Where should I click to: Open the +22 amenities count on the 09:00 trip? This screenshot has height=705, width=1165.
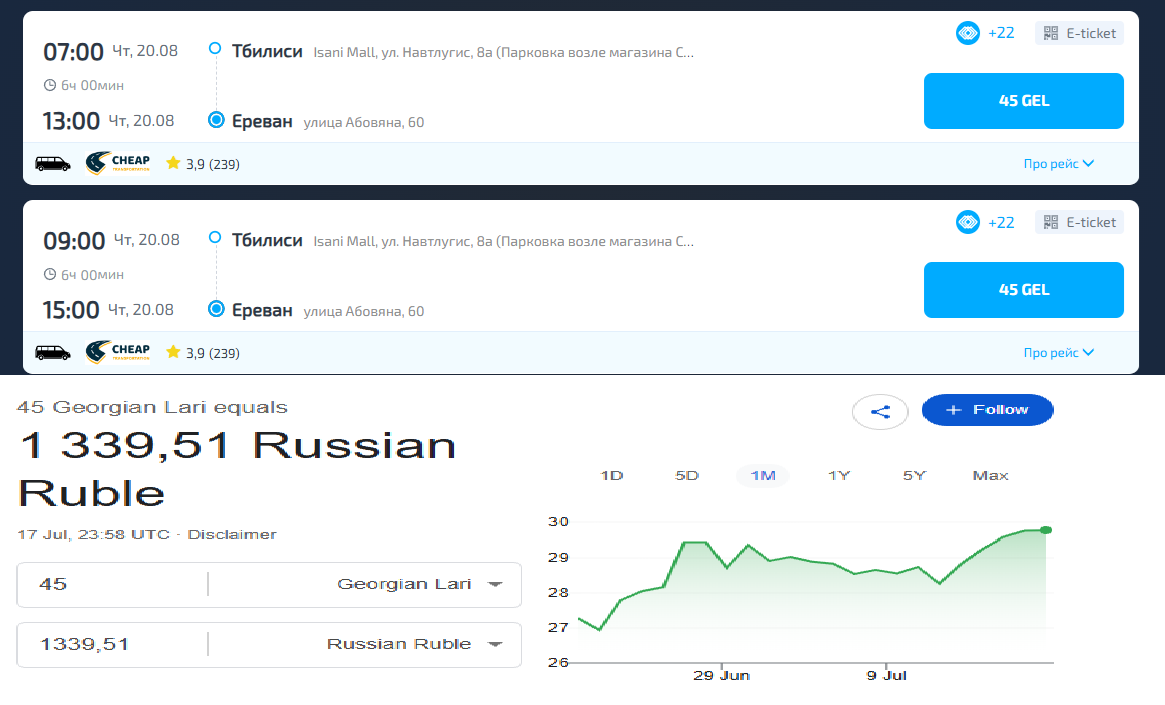pos(1001,222)
